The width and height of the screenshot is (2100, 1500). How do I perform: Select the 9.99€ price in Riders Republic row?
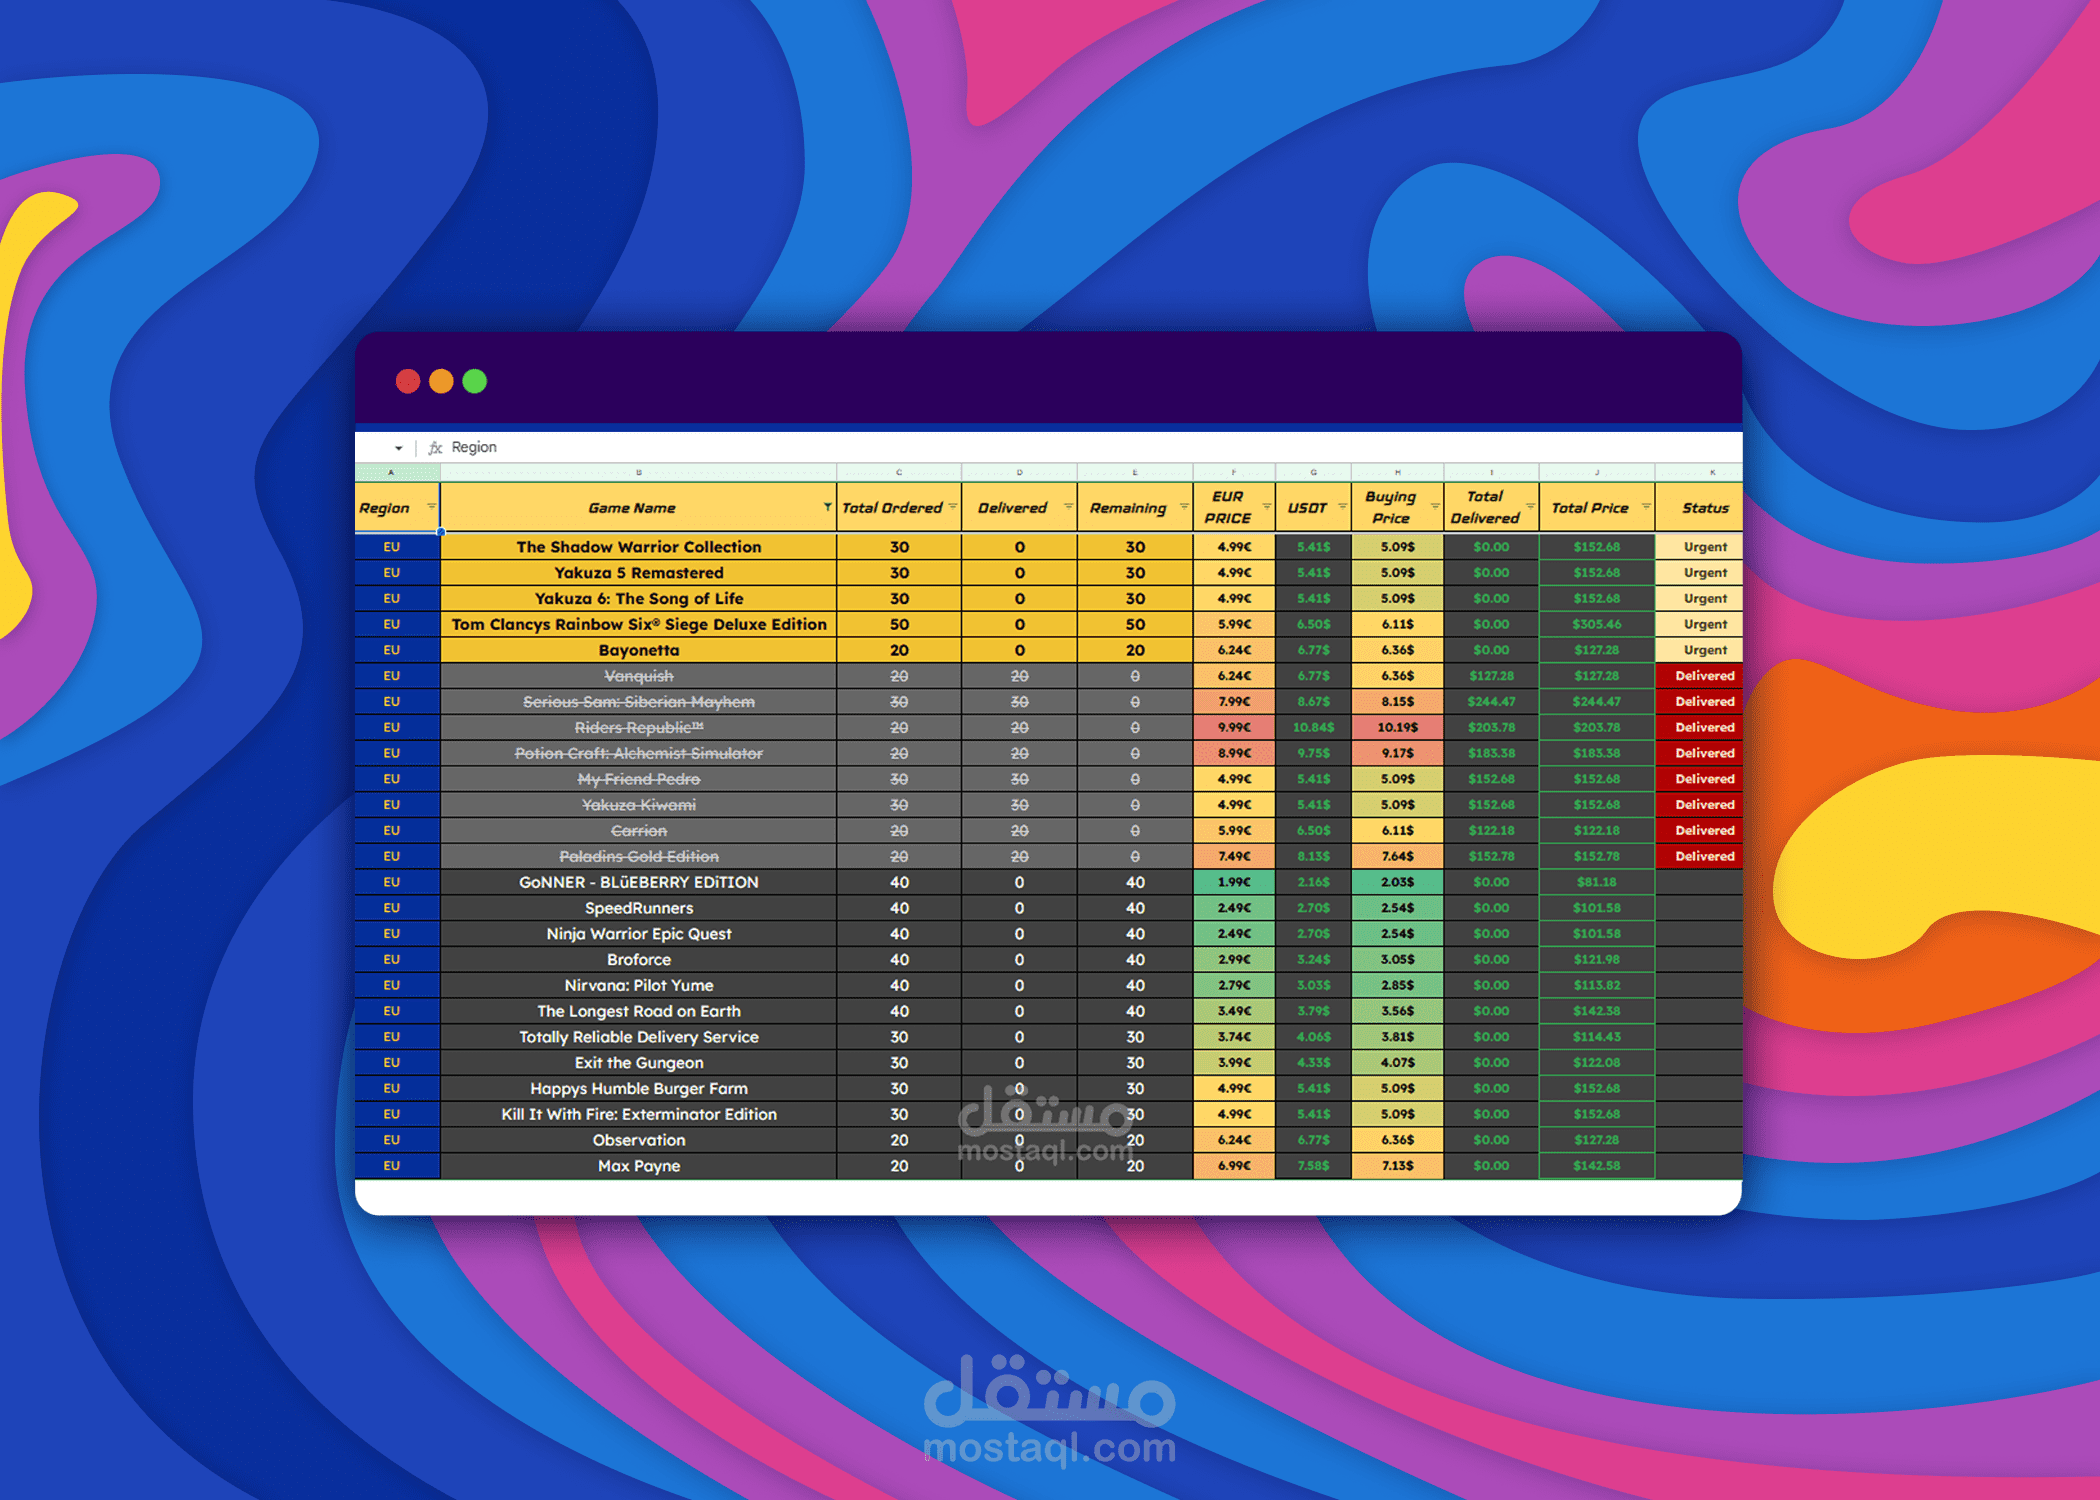coord(1234,727)
